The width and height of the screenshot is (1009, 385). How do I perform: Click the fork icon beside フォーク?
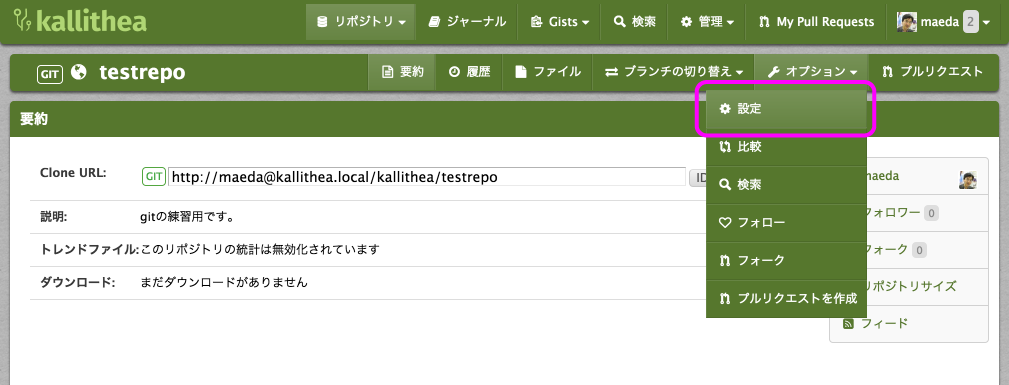725,261
